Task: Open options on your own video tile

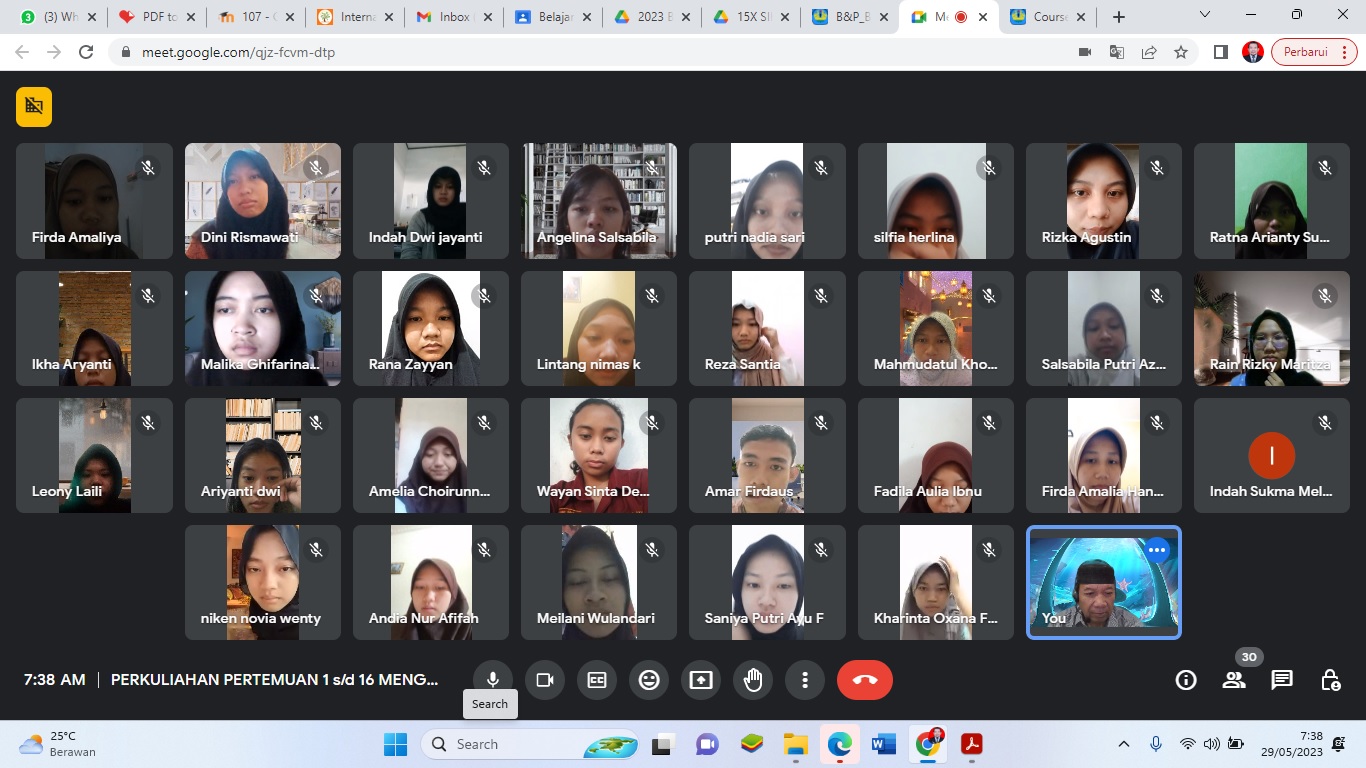Action: (x=1157, y=550)
